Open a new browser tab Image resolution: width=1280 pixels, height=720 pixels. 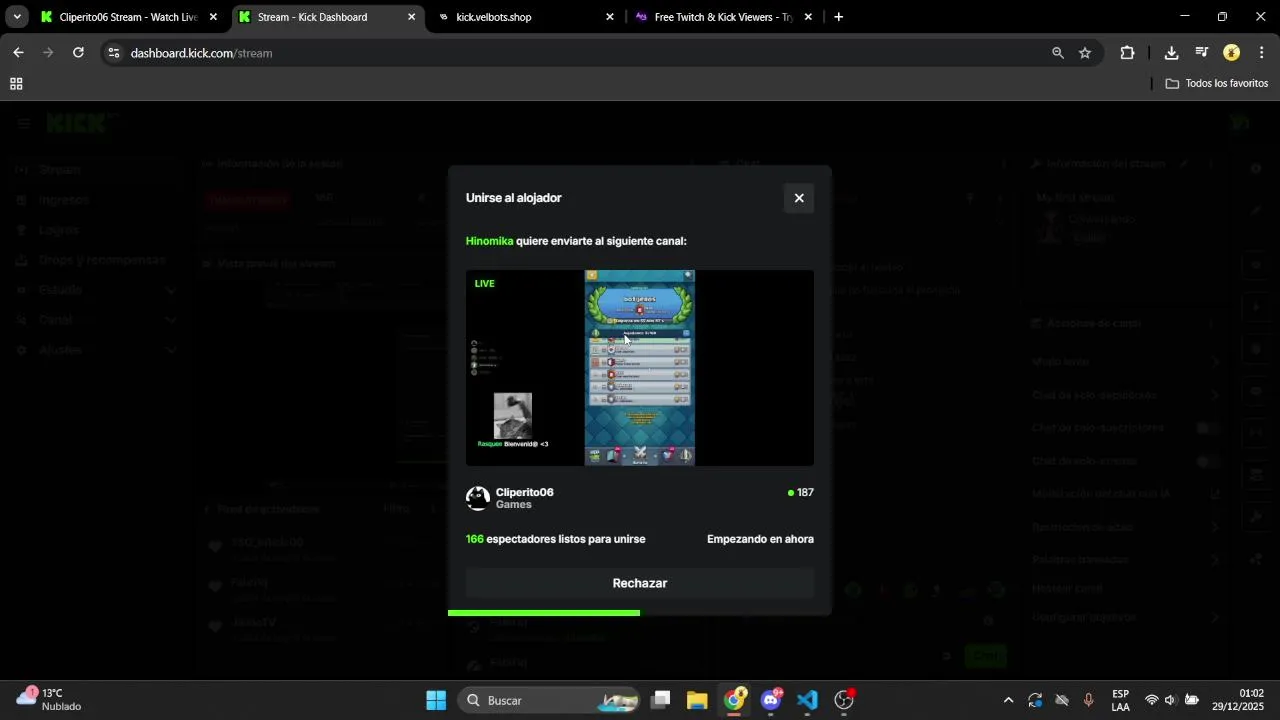(838, 17)
